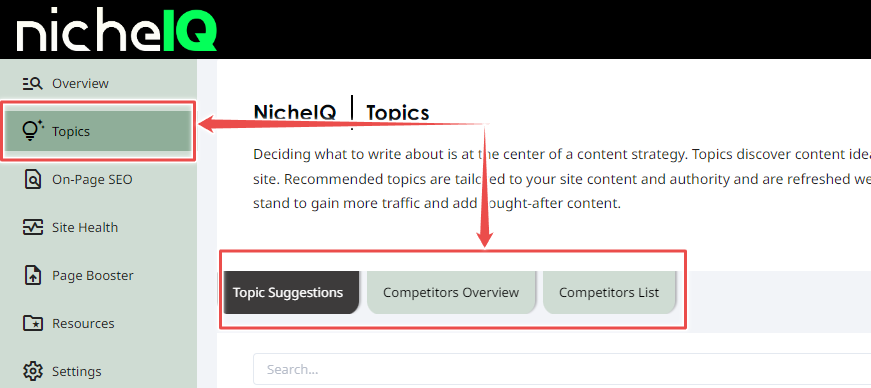Focus the Search... input field
This screenshot has width=871, height=388.
tap(562, 369)
